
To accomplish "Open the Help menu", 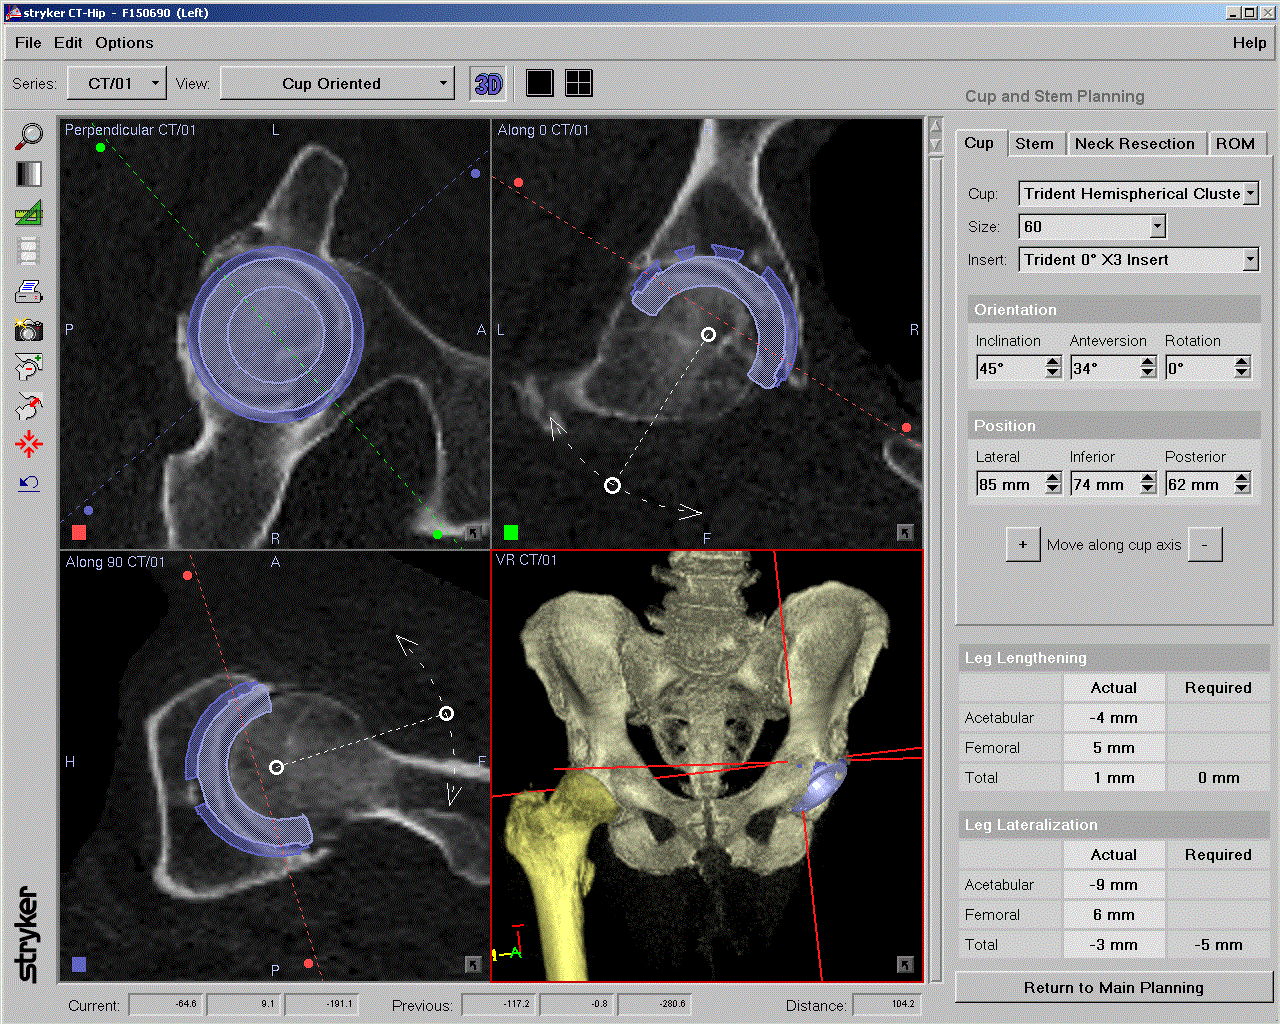I will (x=1249, y=43).
